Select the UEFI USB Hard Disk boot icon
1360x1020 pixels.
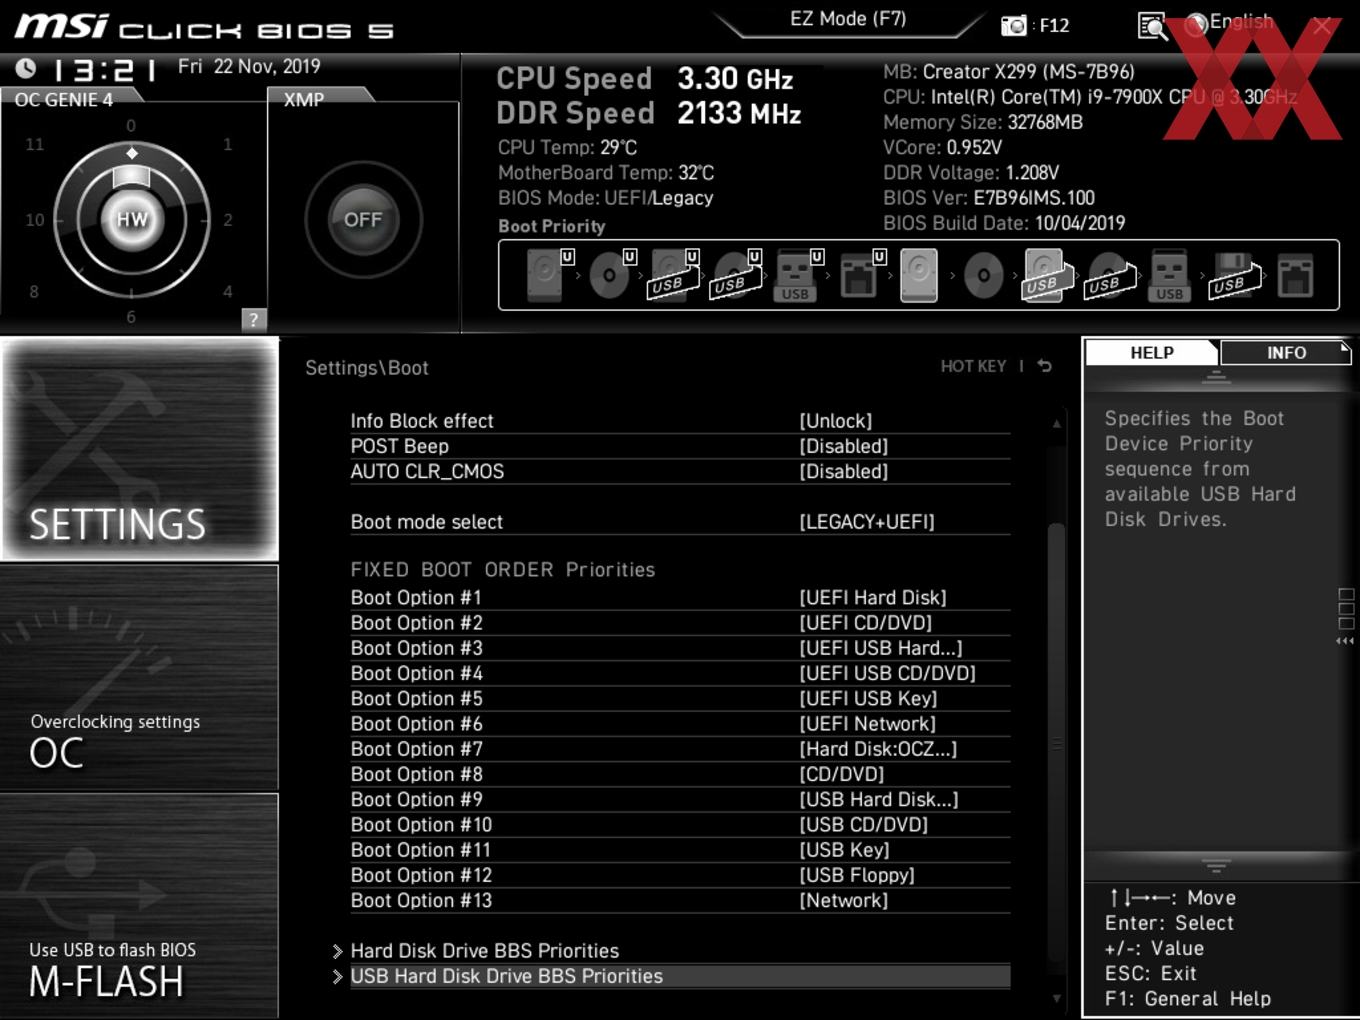pos(675,275)
